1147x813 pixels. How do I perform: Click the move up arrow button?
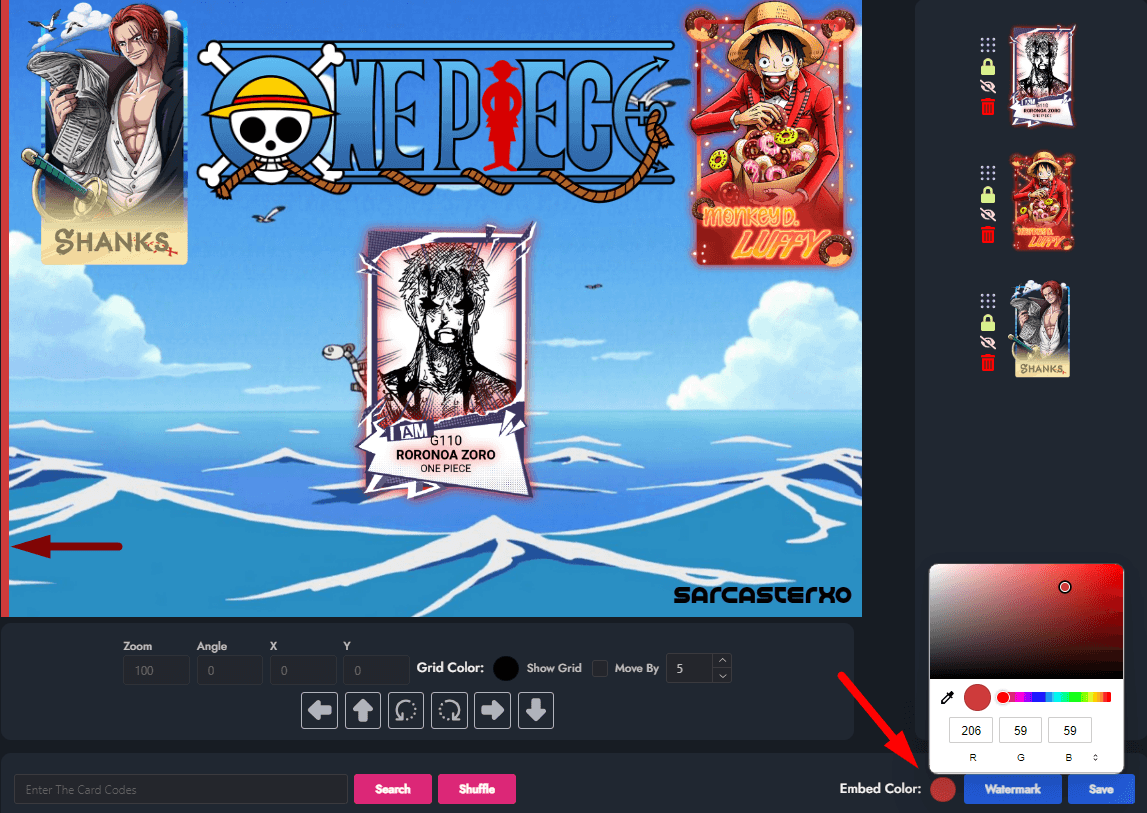tap(363, 710)
